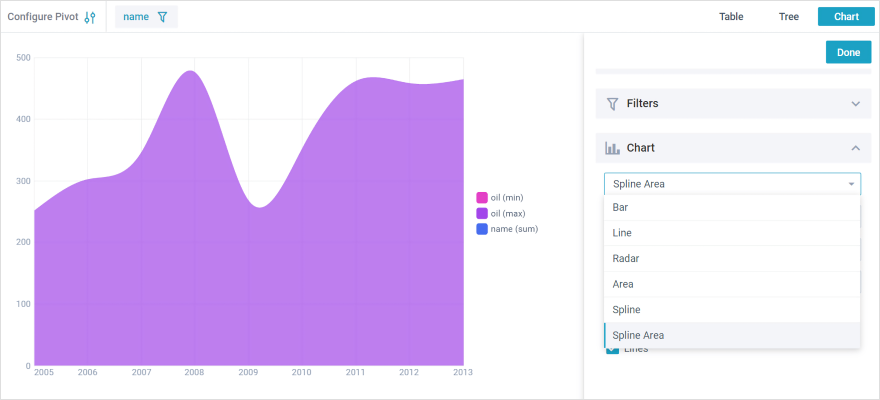Switch to the Chart view
Image resolution: width=880 pixels, height=400 pixels.
(x=846, y=17)
